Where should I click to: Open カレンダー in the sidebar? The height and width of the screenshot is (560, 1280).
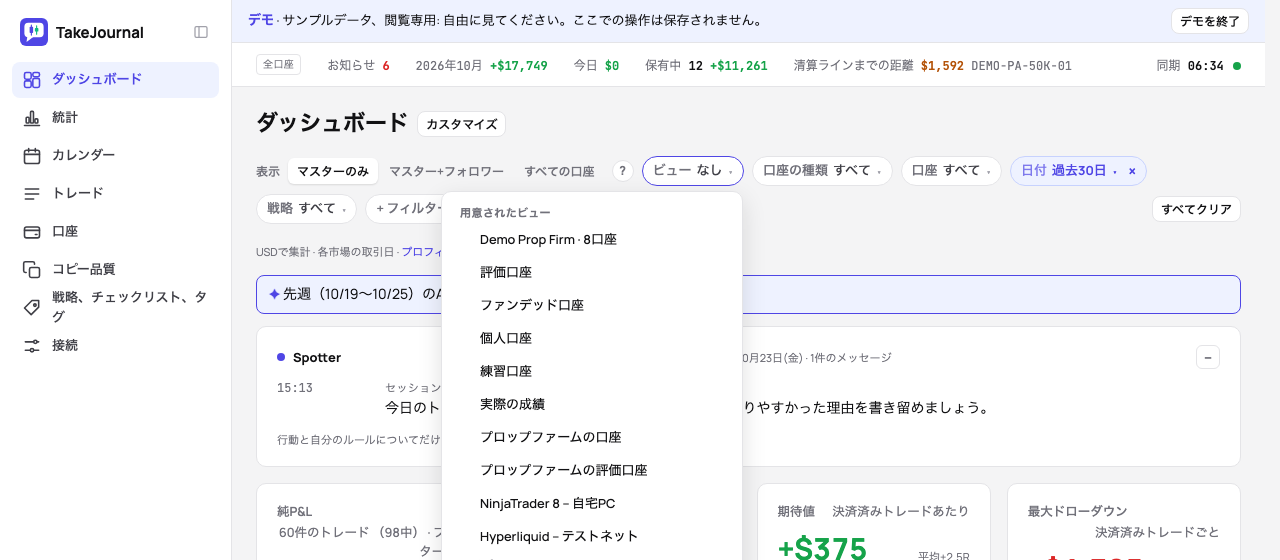[x=115, y=156]
